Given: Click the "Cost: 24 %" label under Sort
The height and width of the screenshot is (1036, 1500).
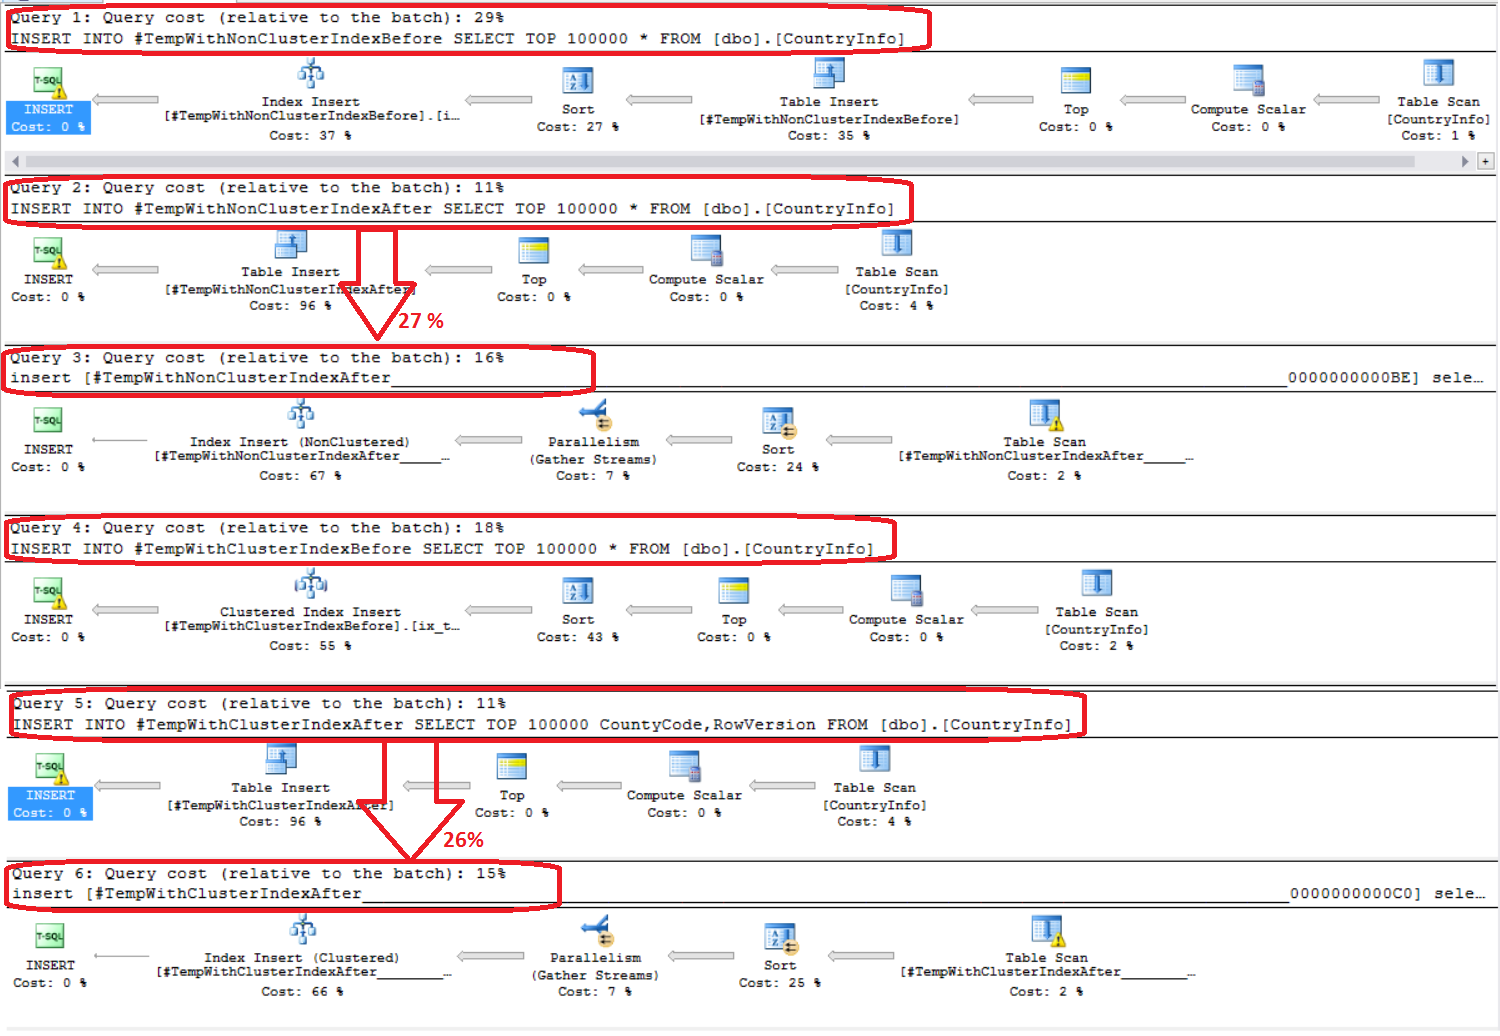Looking at the screenshot, I should [x=778, y=467].
